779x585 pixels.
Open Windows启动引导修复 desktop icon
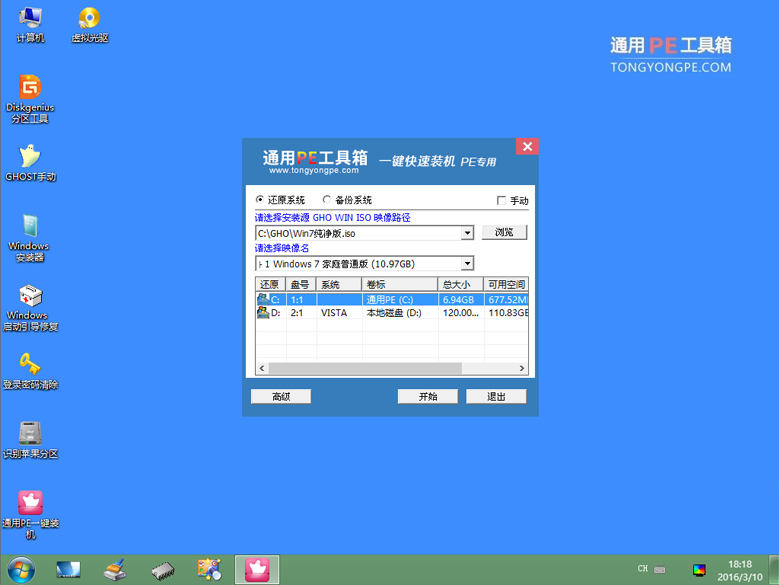pos(30,297)
